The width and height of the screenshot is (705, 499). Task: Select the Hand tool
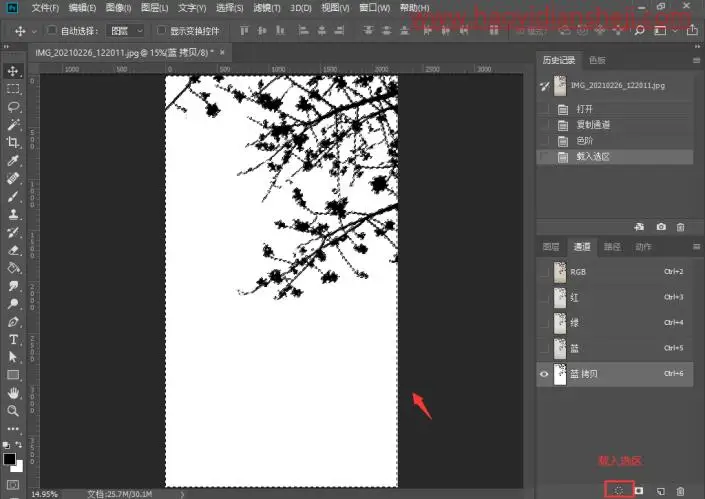pos(13,393)
